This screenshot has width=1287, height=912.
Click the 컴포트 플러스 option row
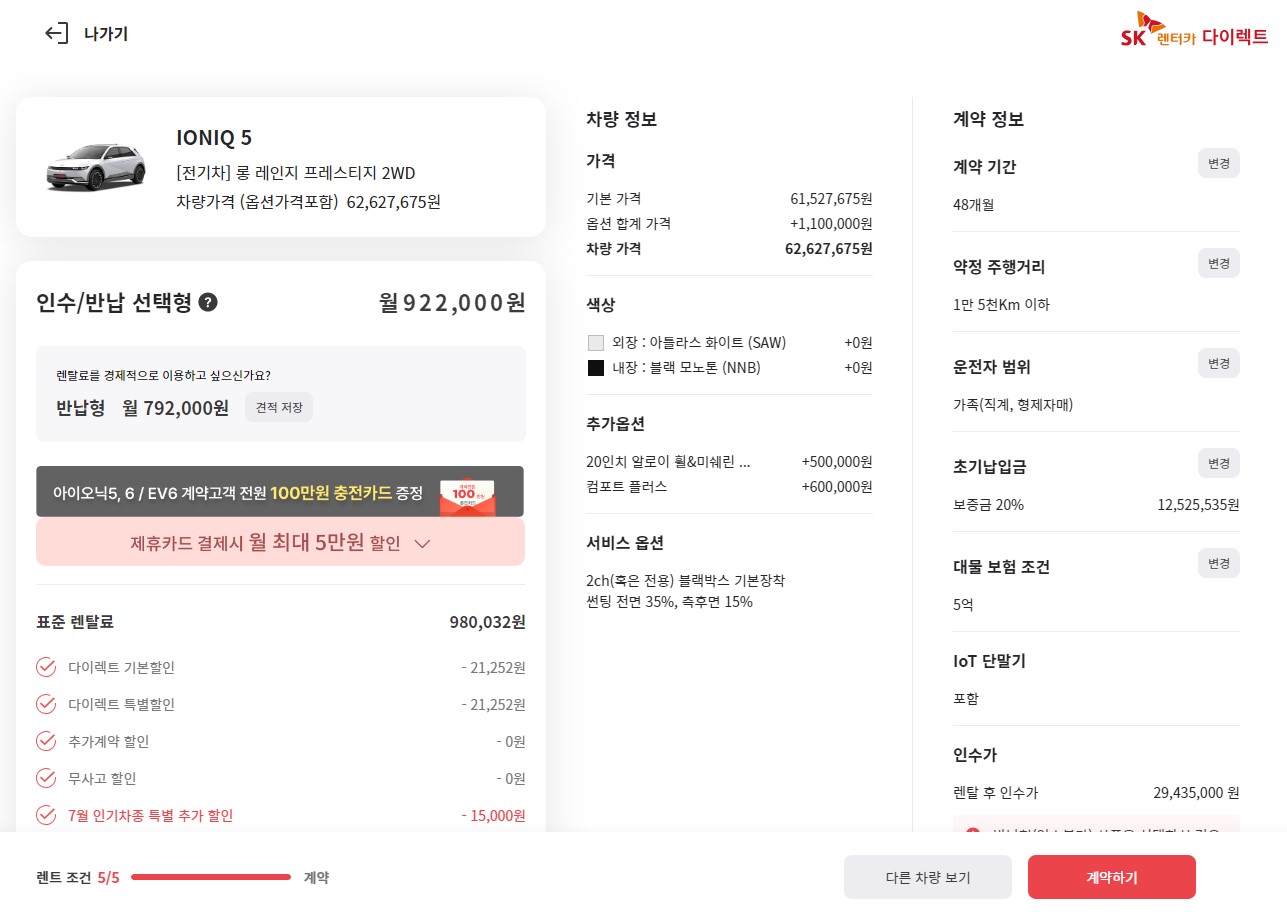pos(729,486)
